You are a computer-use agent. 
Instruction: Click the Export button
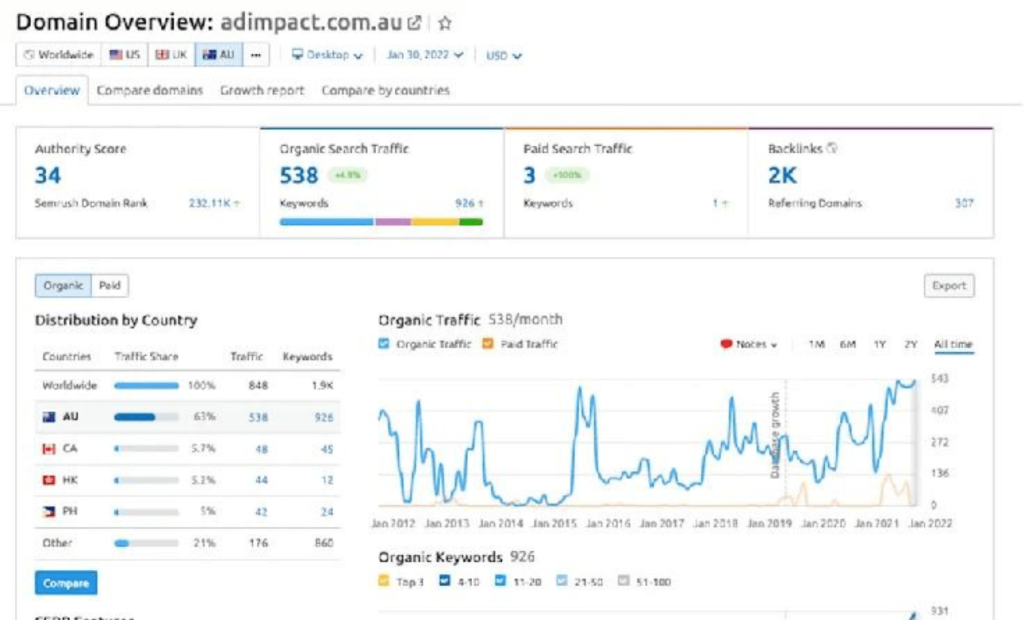[948, 286]
